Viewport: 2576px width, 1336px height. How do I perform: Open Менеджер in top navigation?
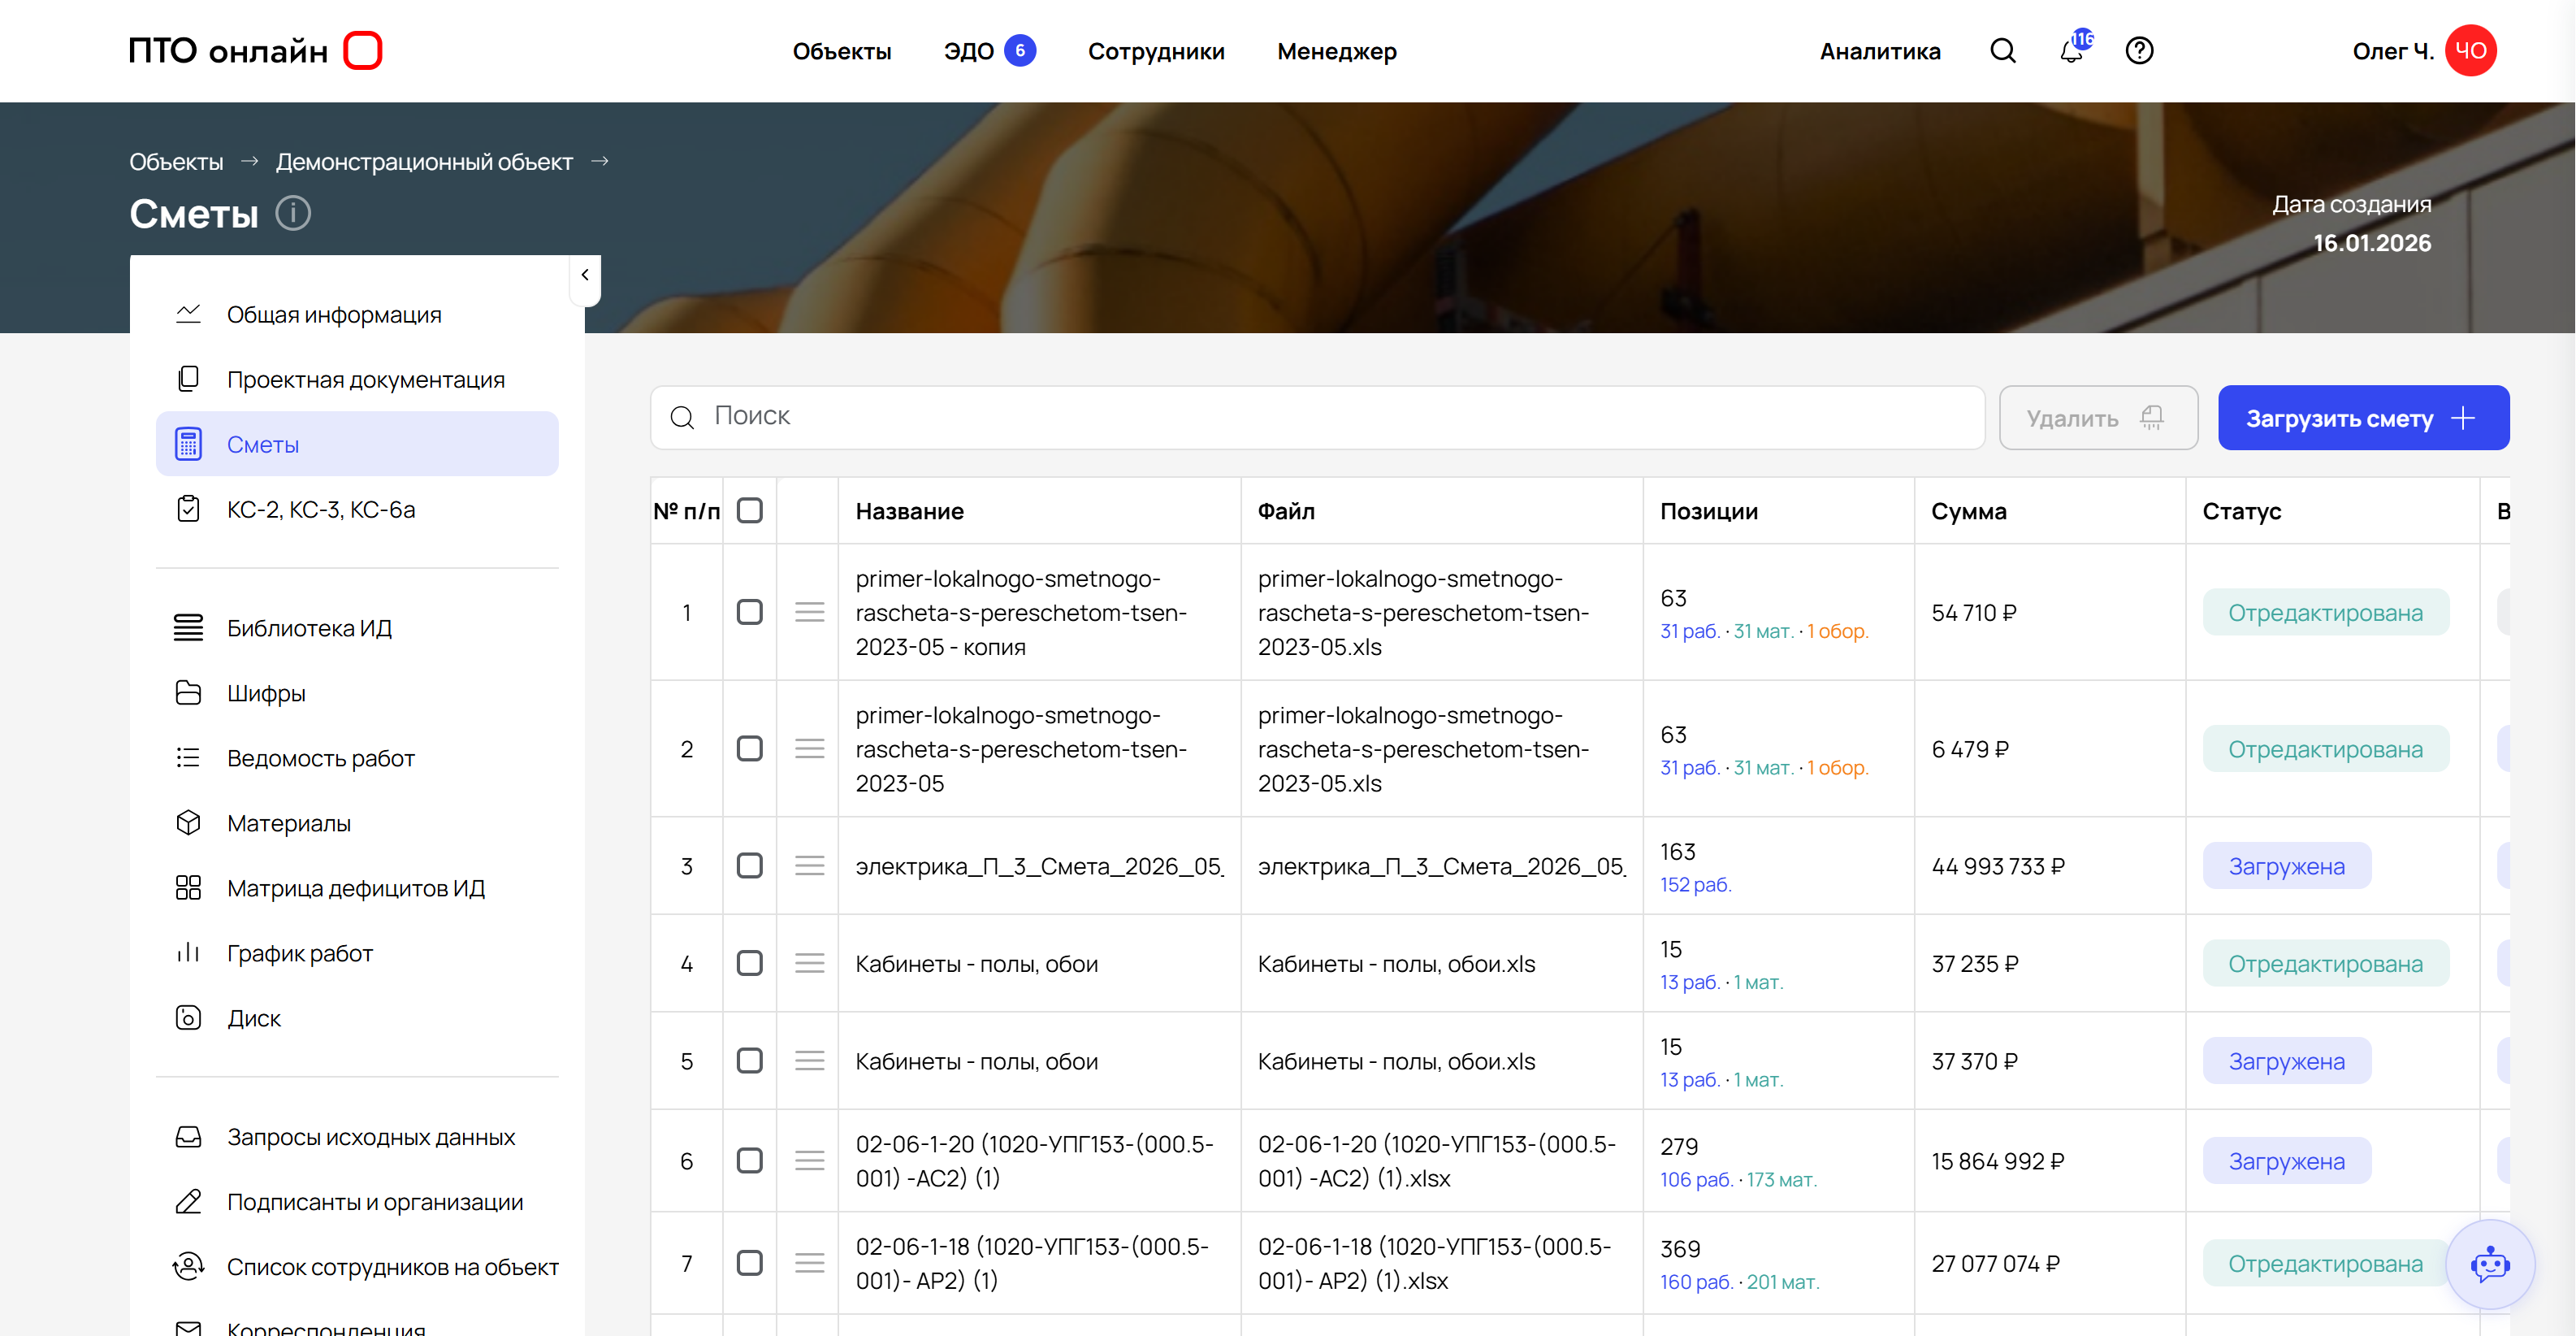[1337, 51]
